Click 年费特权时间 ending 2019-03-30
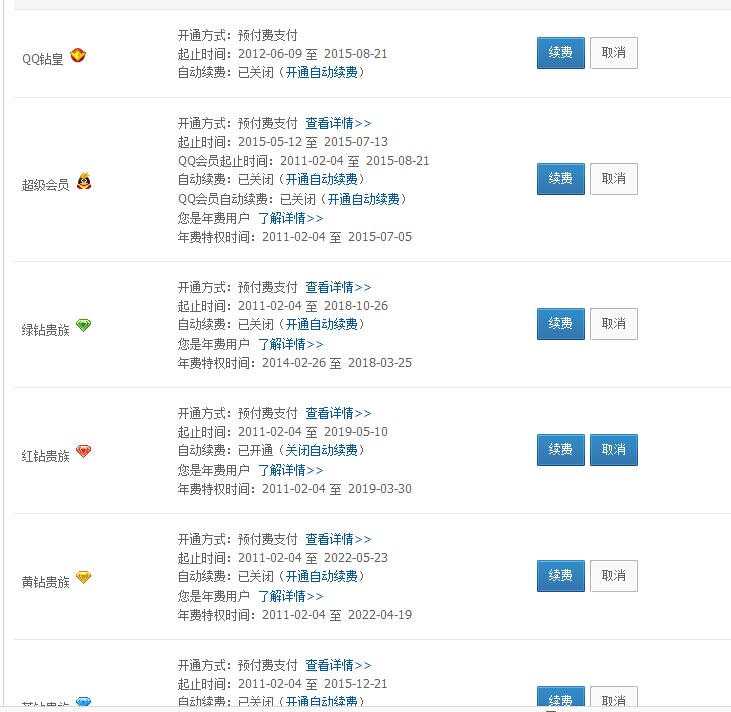Screen dimensions: 731x712 (295, 489)
